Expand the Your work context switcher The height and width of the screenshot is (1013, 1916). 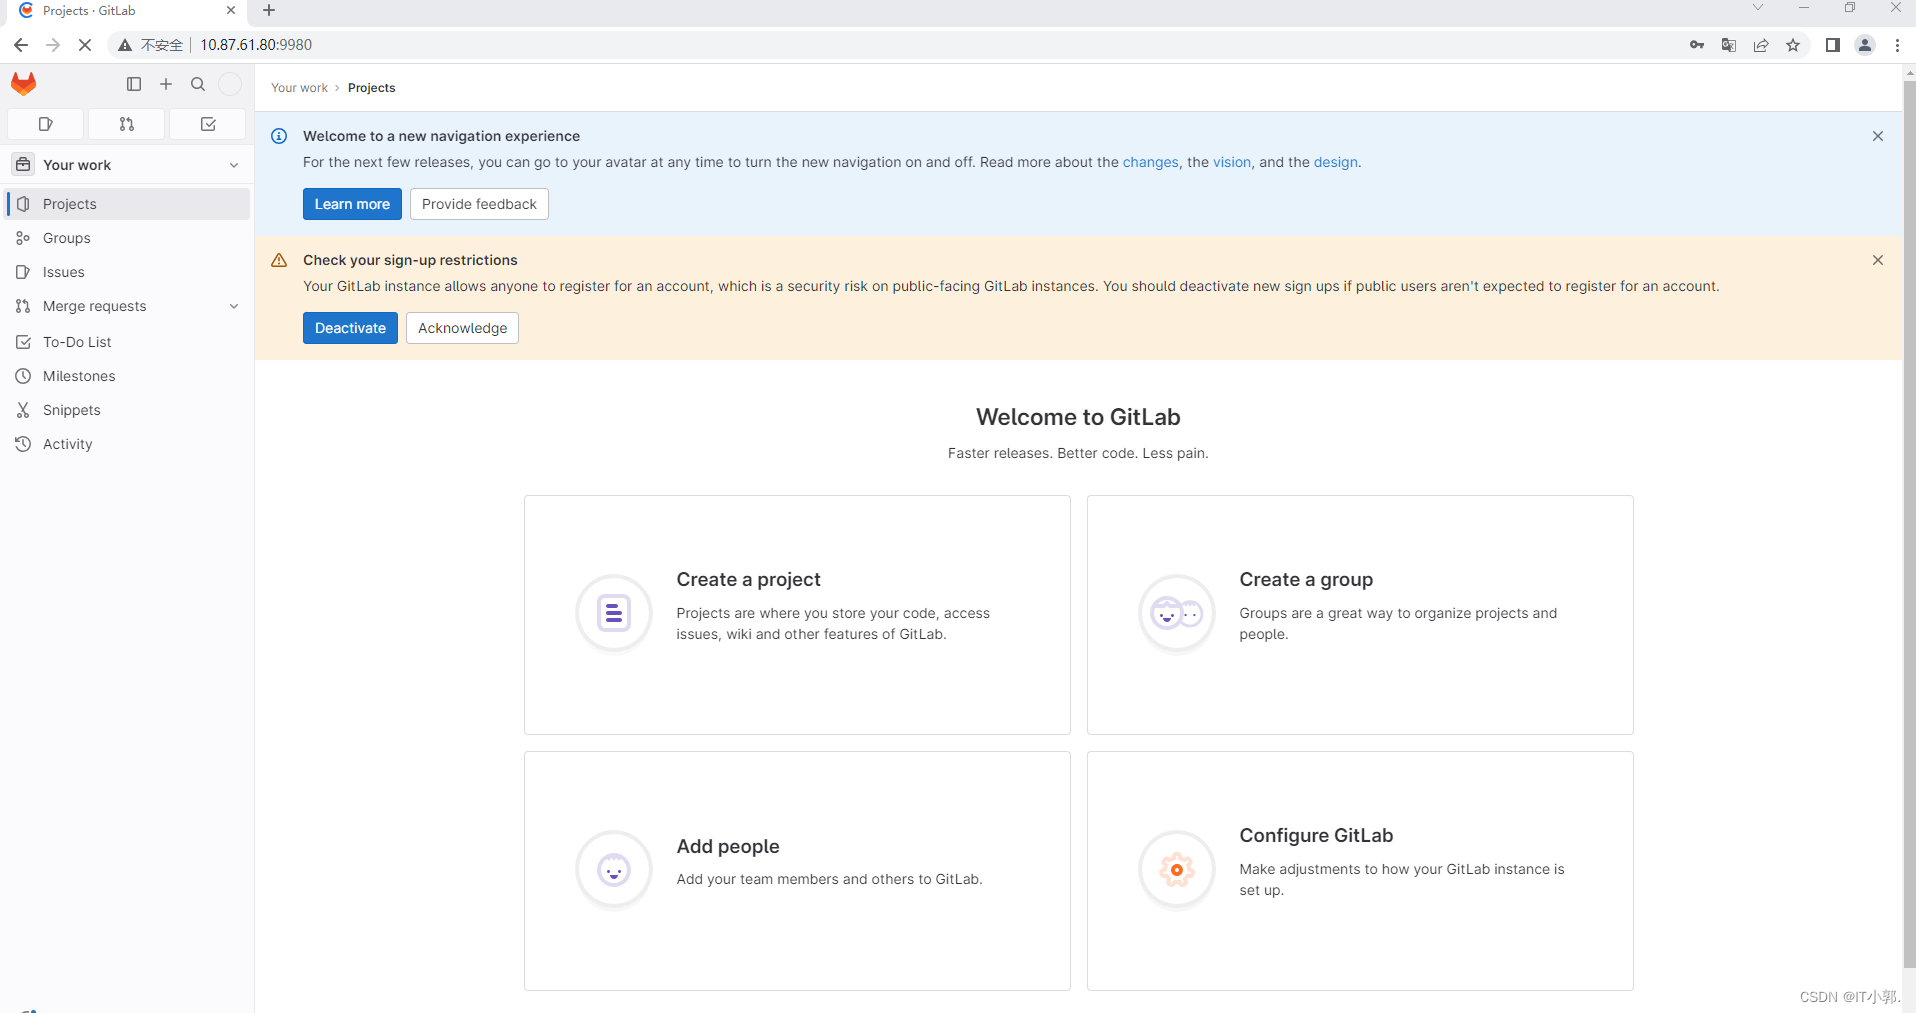128,165
